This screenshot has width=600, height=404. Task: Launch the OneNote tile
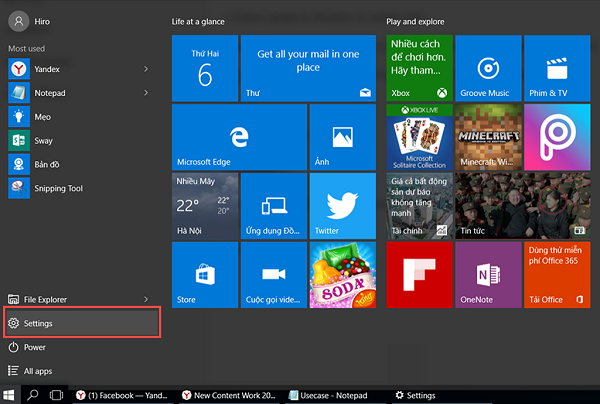[488, 274]
